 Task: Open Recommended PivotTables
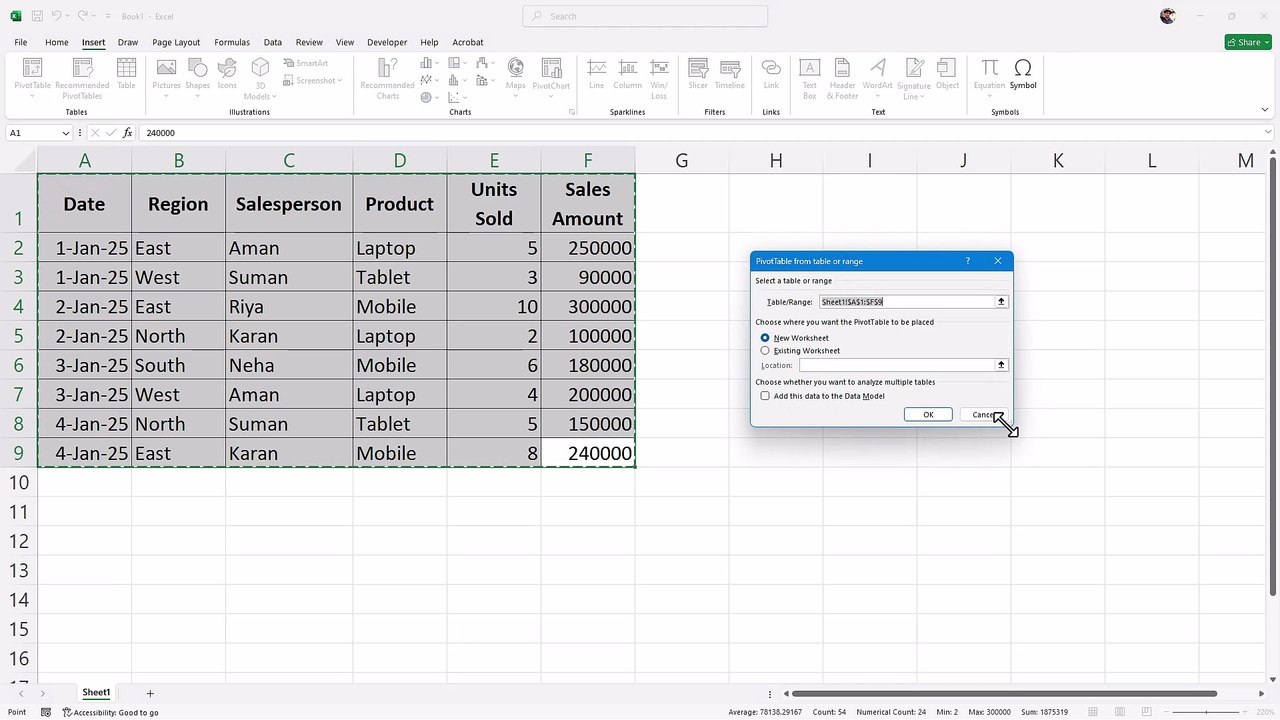[82, 78]
